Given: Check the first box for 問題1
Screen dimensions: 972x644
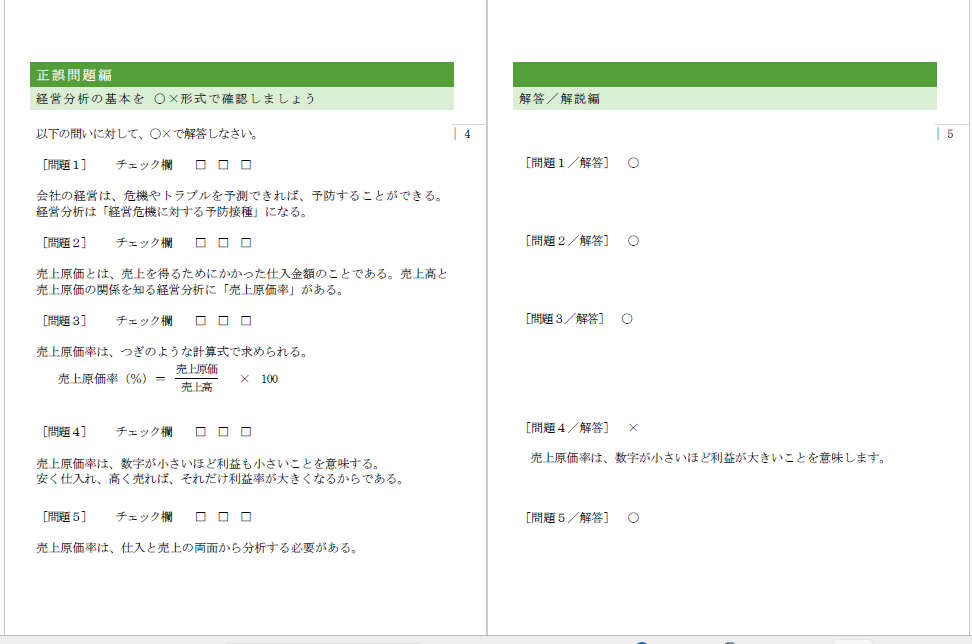Looking at the screenshot, I should pyautogui.click(x=201, y=164).
